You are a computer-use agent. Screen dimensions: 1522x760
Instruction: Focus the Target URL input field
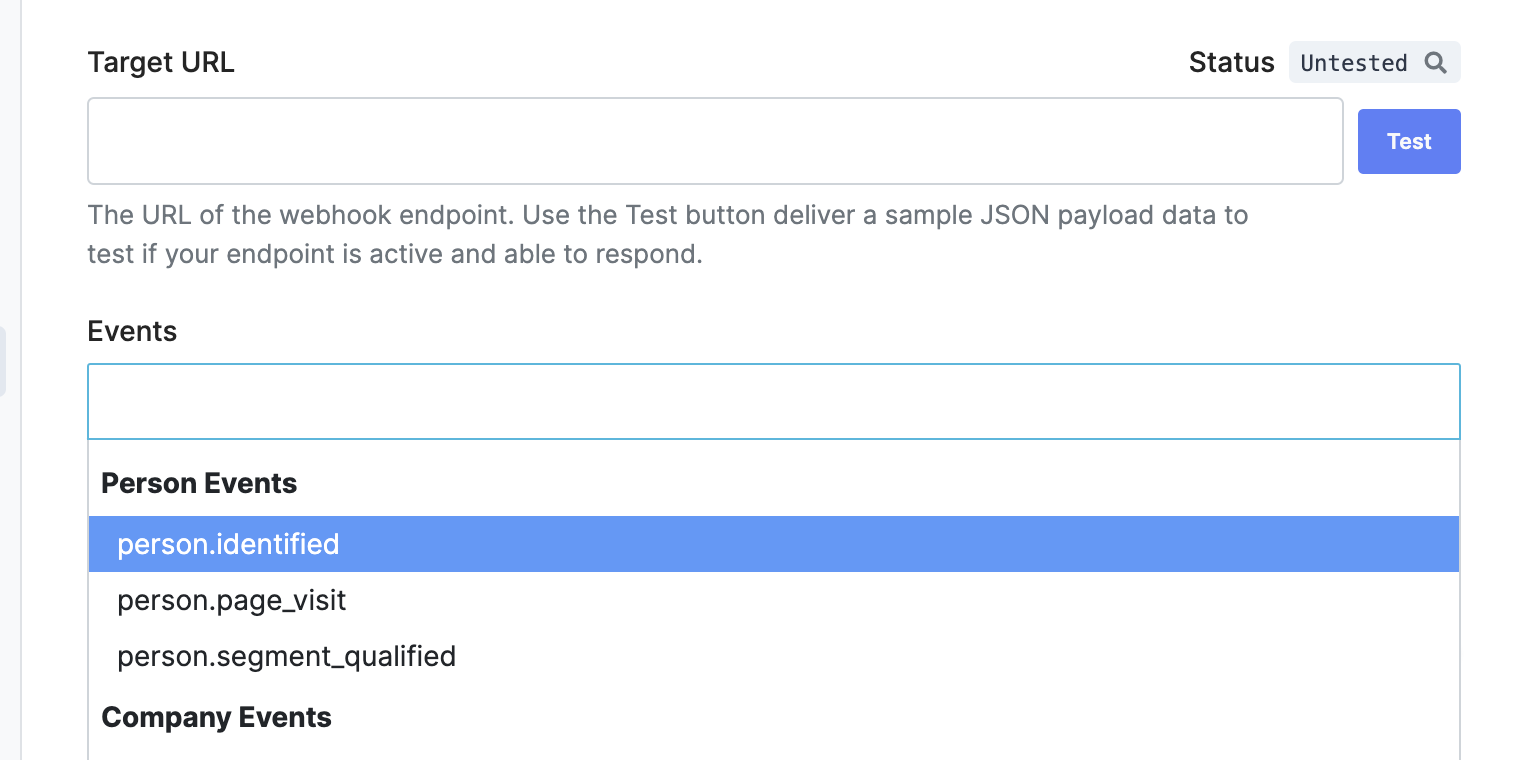click(x=715, y=141)
